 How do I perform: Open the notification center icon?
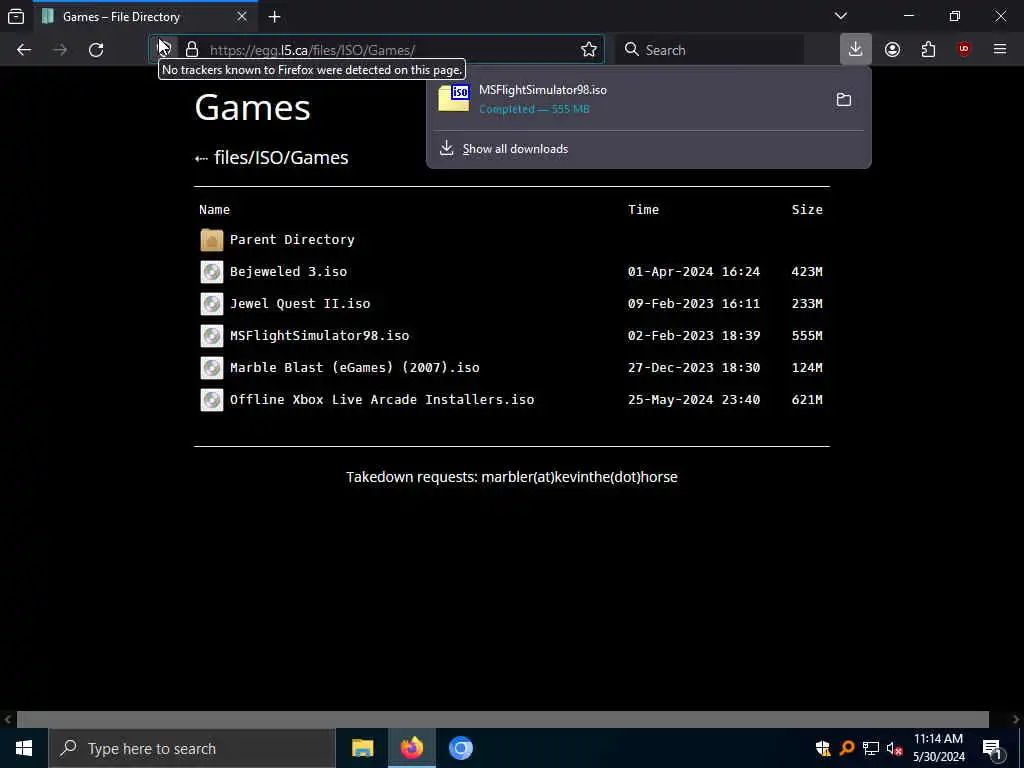coord(993,749)
